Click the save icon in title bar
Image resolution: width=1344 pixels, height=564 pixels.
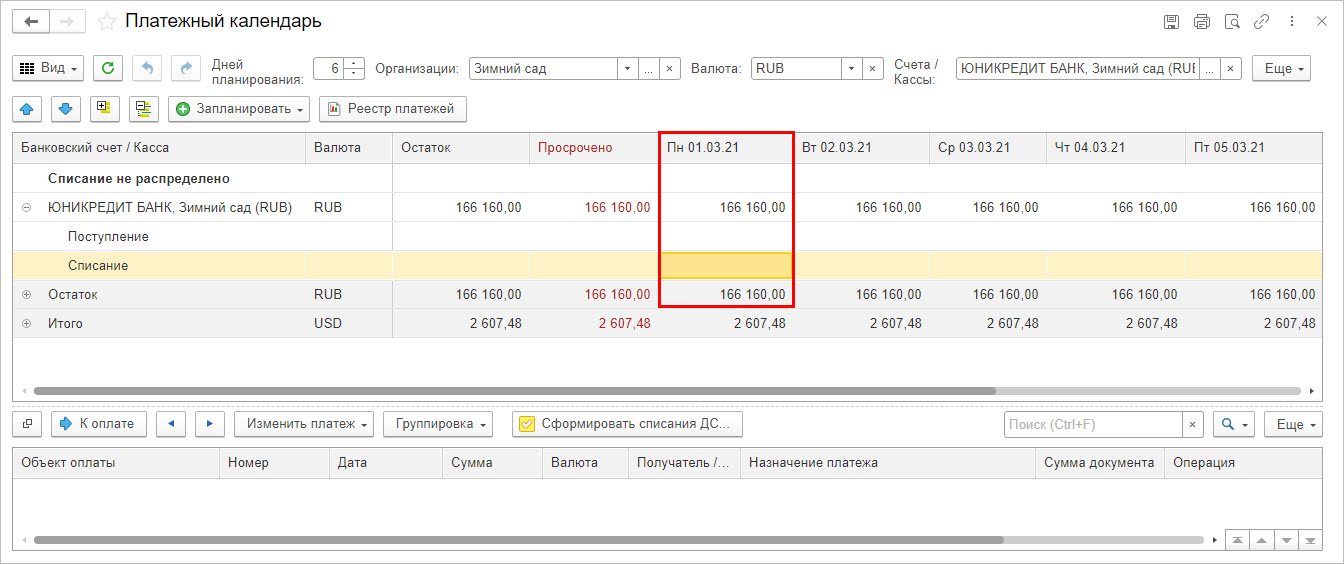[1171, 21]
